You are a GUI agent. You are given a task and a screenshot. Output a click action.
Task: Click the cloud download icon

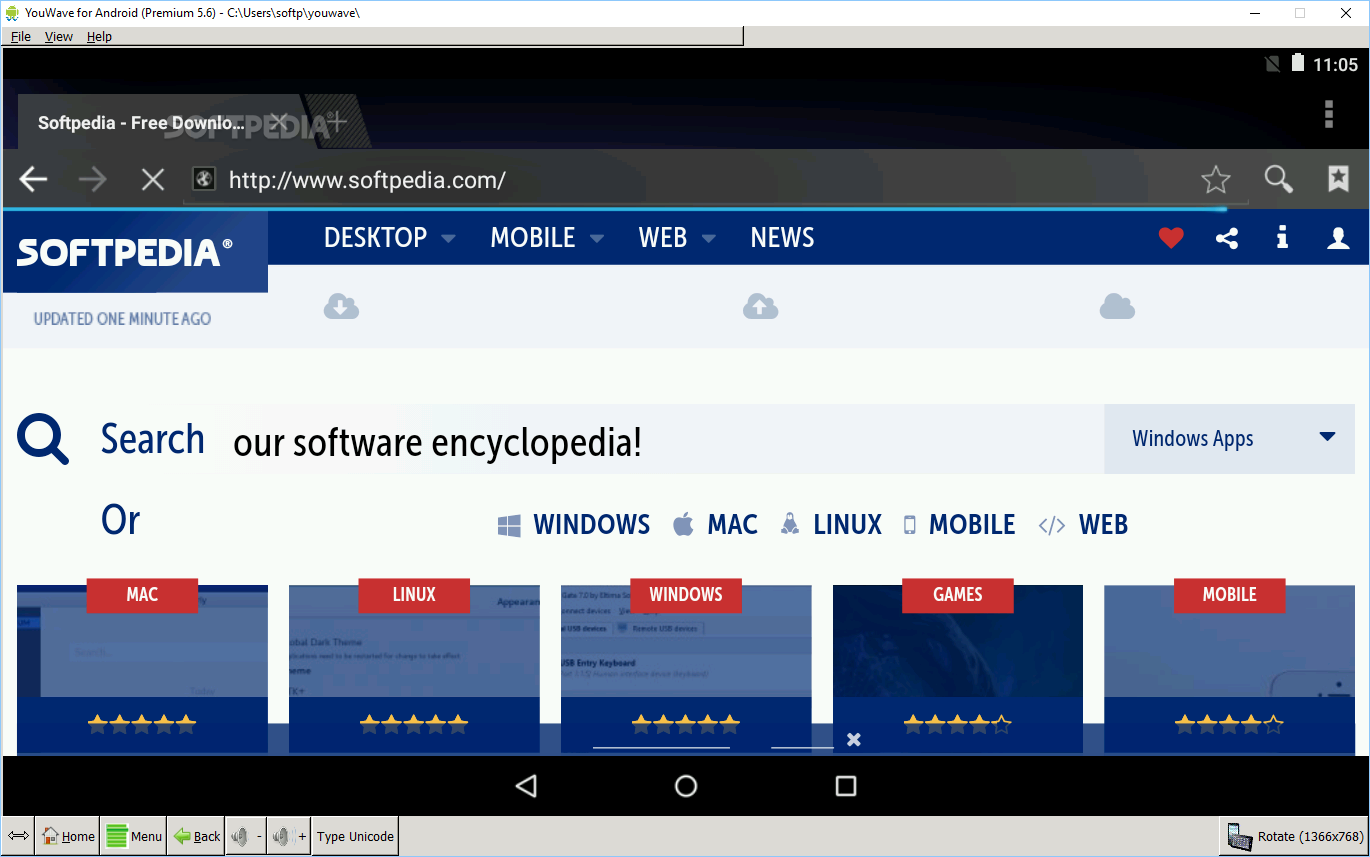341,306
